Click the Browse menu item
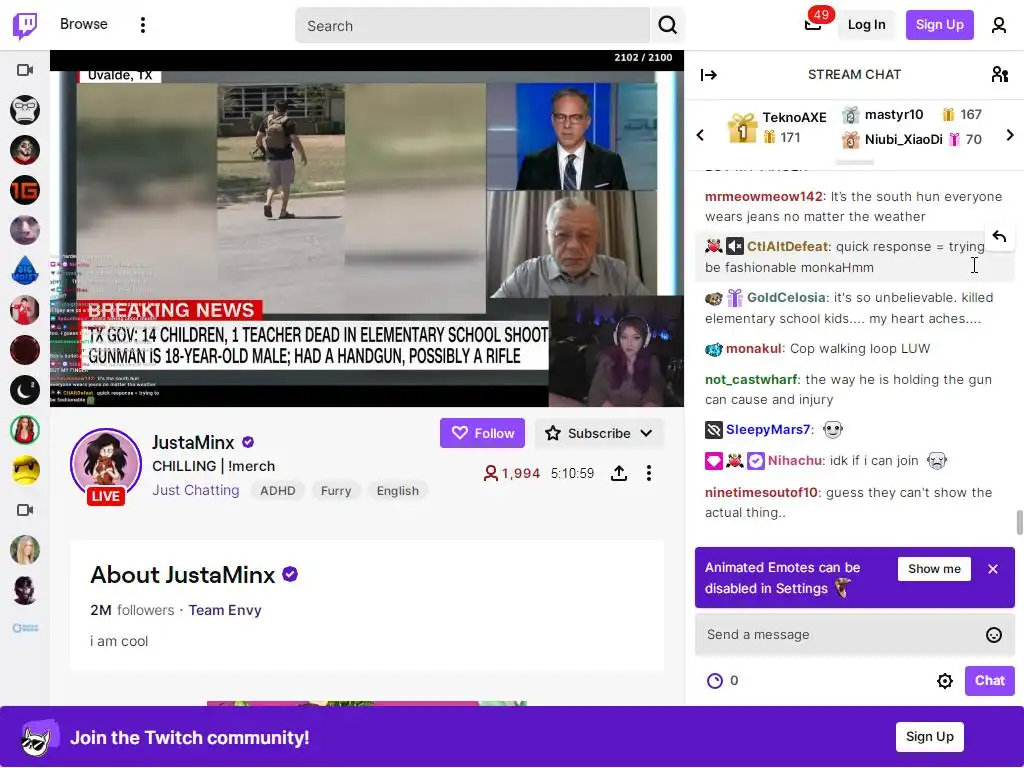Image resolution: width=1024 pixels, height=768 pixels. 84,24
